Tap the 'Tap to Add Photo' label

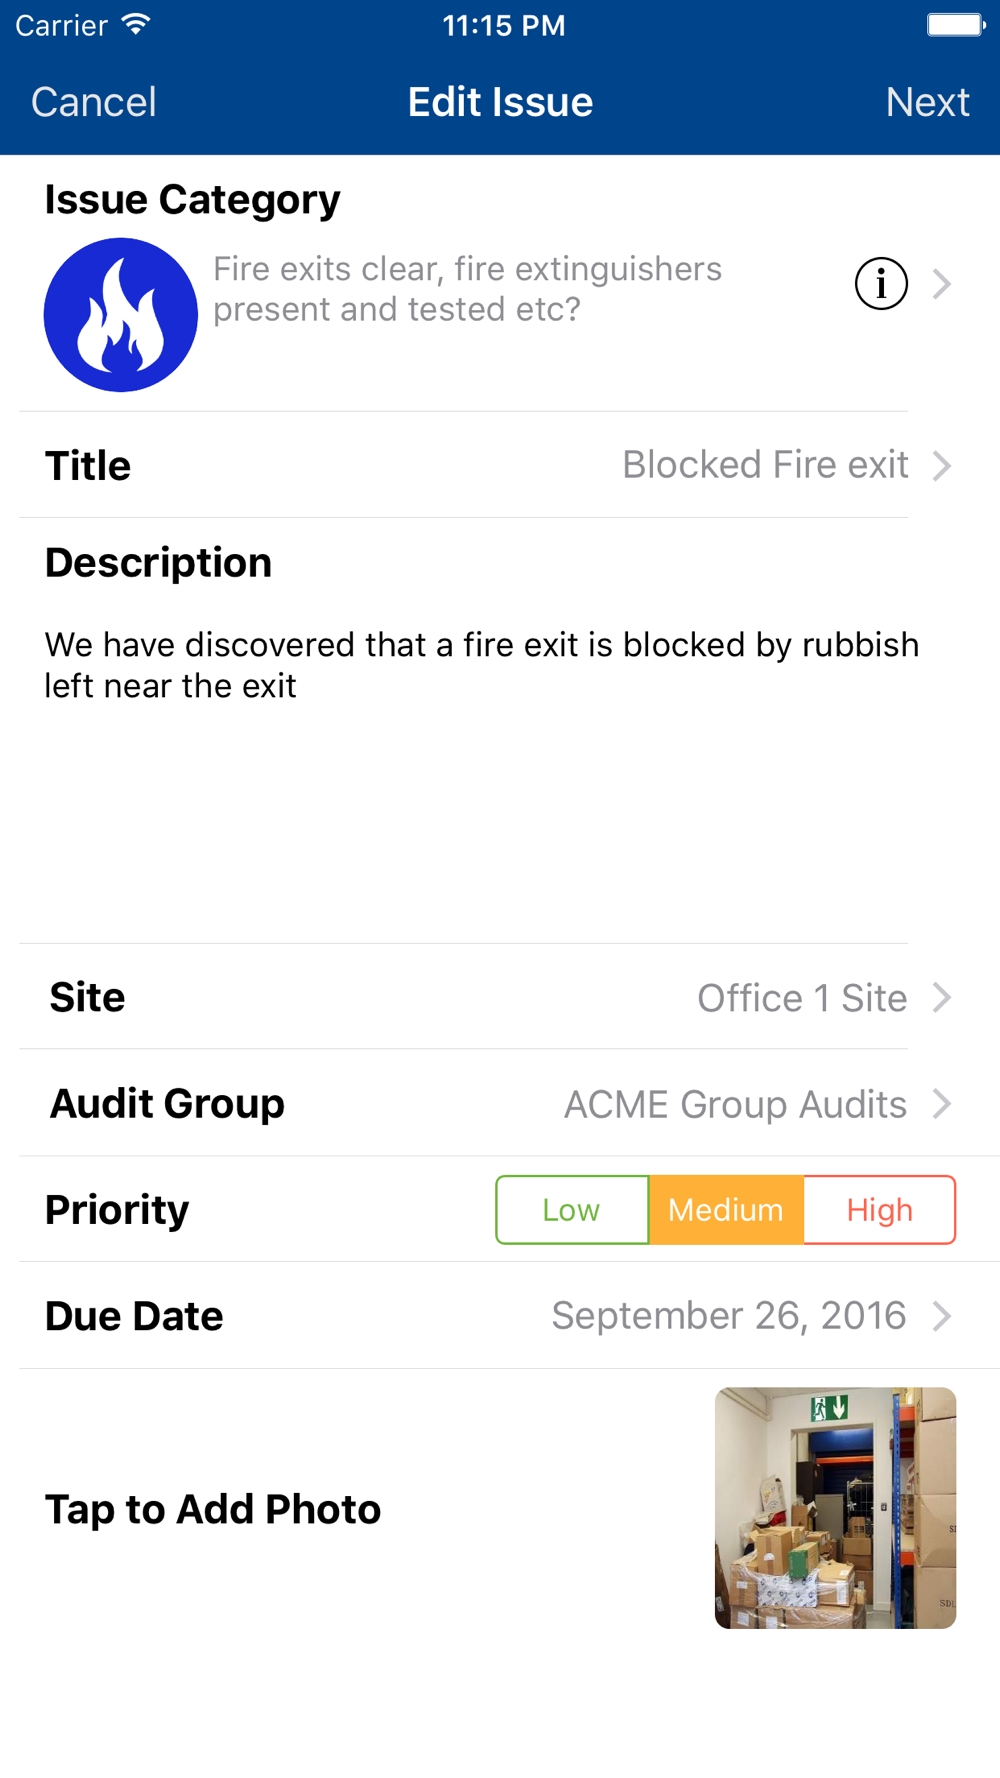(213, 1509)
